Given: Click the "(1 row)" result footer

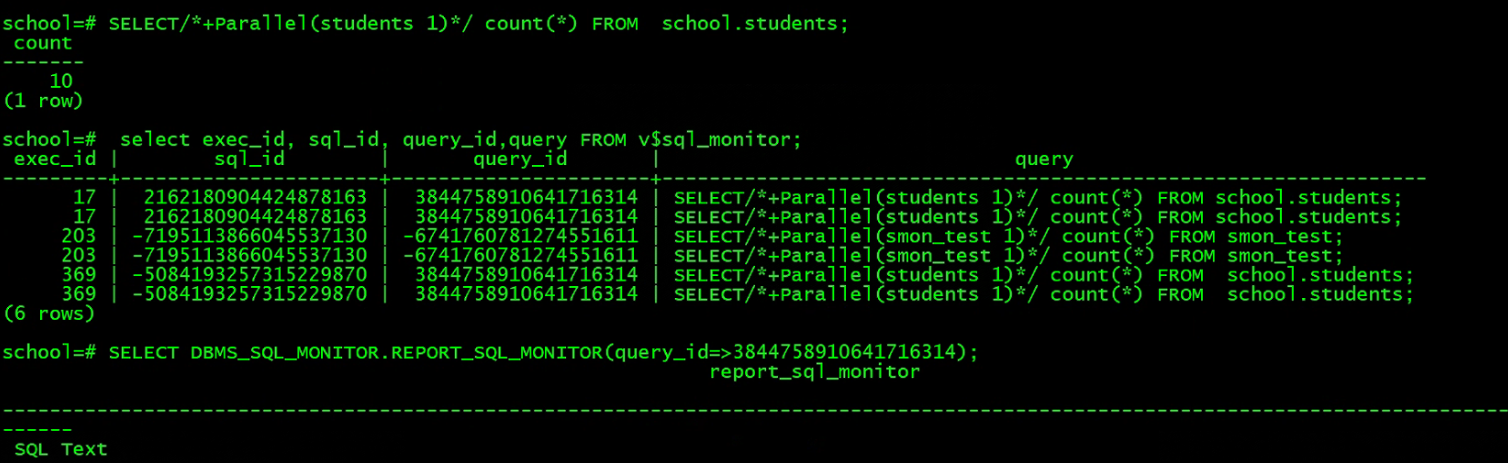Looking at the screenshot, I should (44, 101).
